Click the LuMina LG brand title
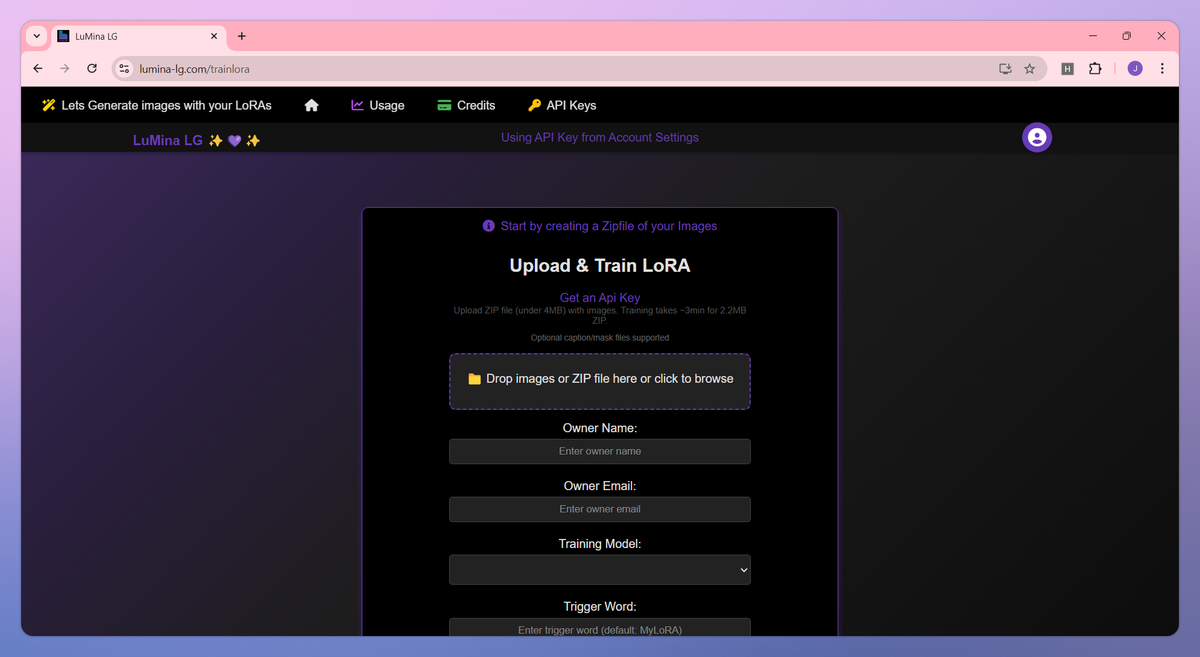 (x=197, y=141)
